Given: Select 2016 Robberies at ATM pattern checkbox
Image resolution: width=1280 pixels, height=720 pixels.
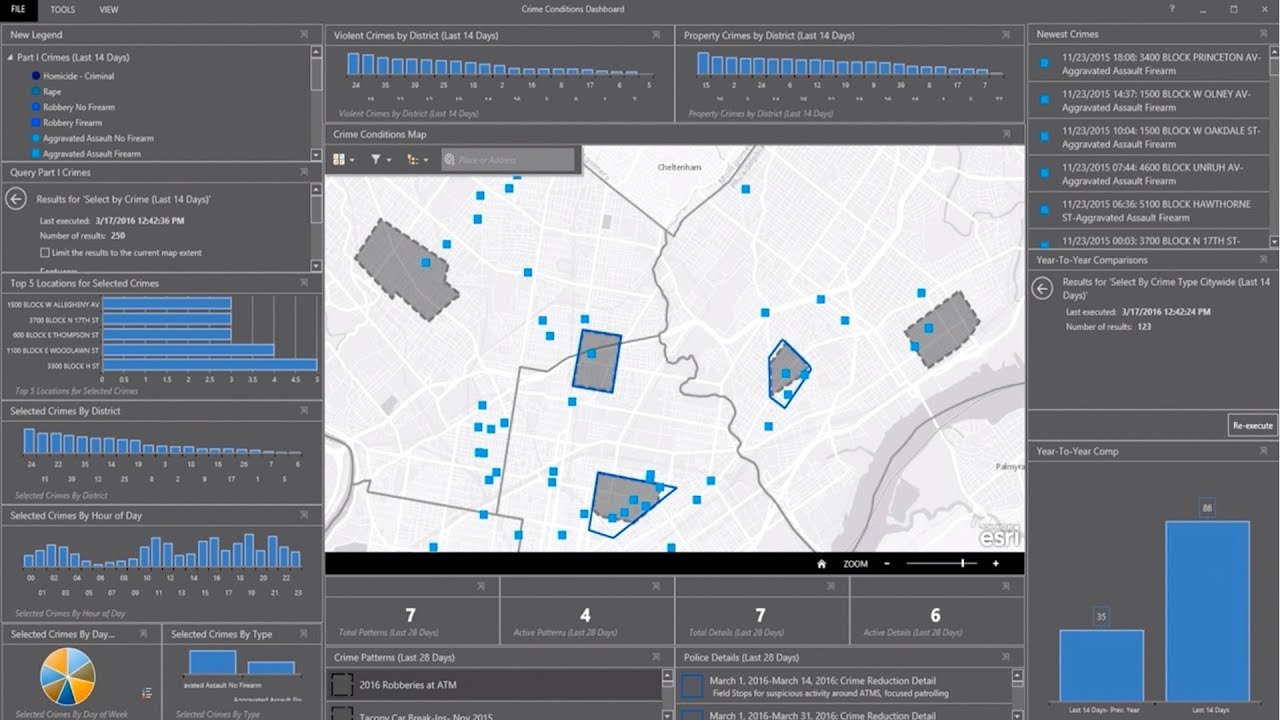Looking at the screenshot, I should (x=343, y=684).
